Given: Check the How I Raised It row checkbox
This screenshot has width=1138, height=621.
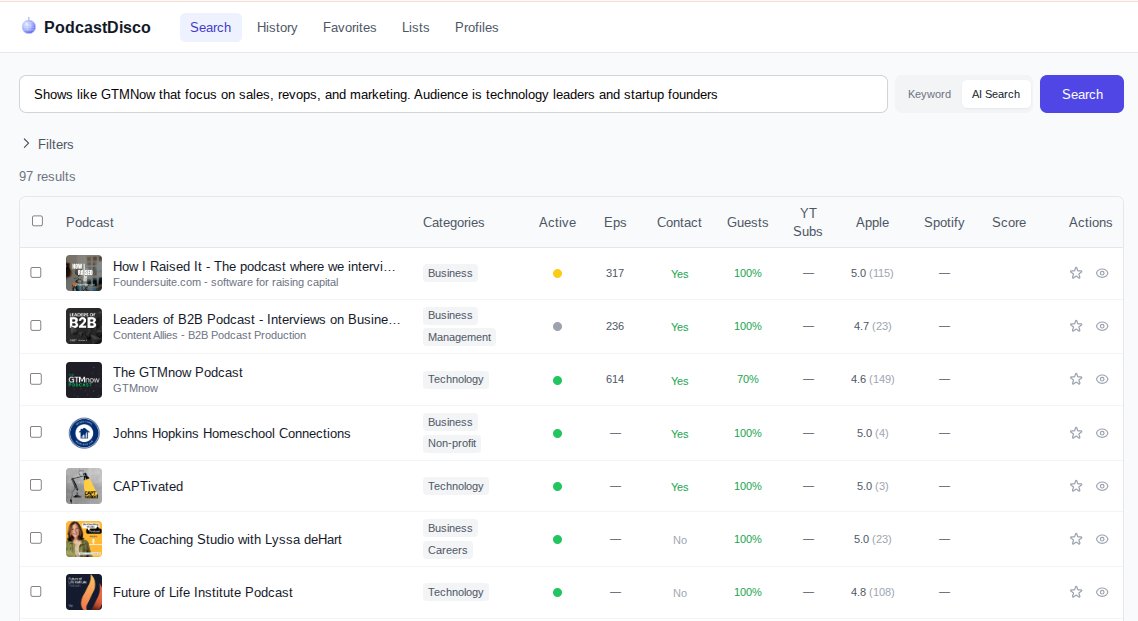Looking at the screenshot, I should click(x=36, y=272).
